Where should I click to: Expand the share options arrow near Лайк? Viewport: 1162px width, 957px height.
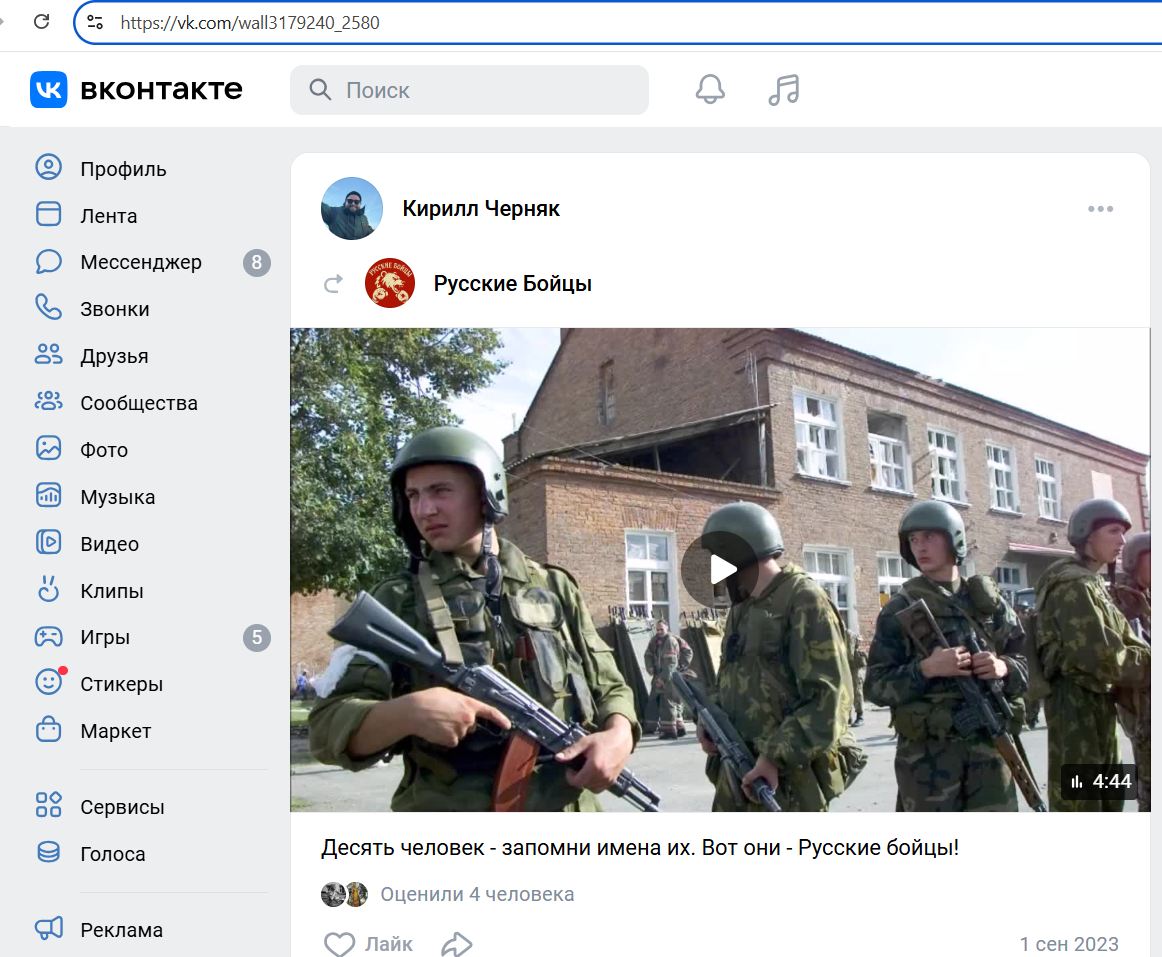click(x=458, y=942)
